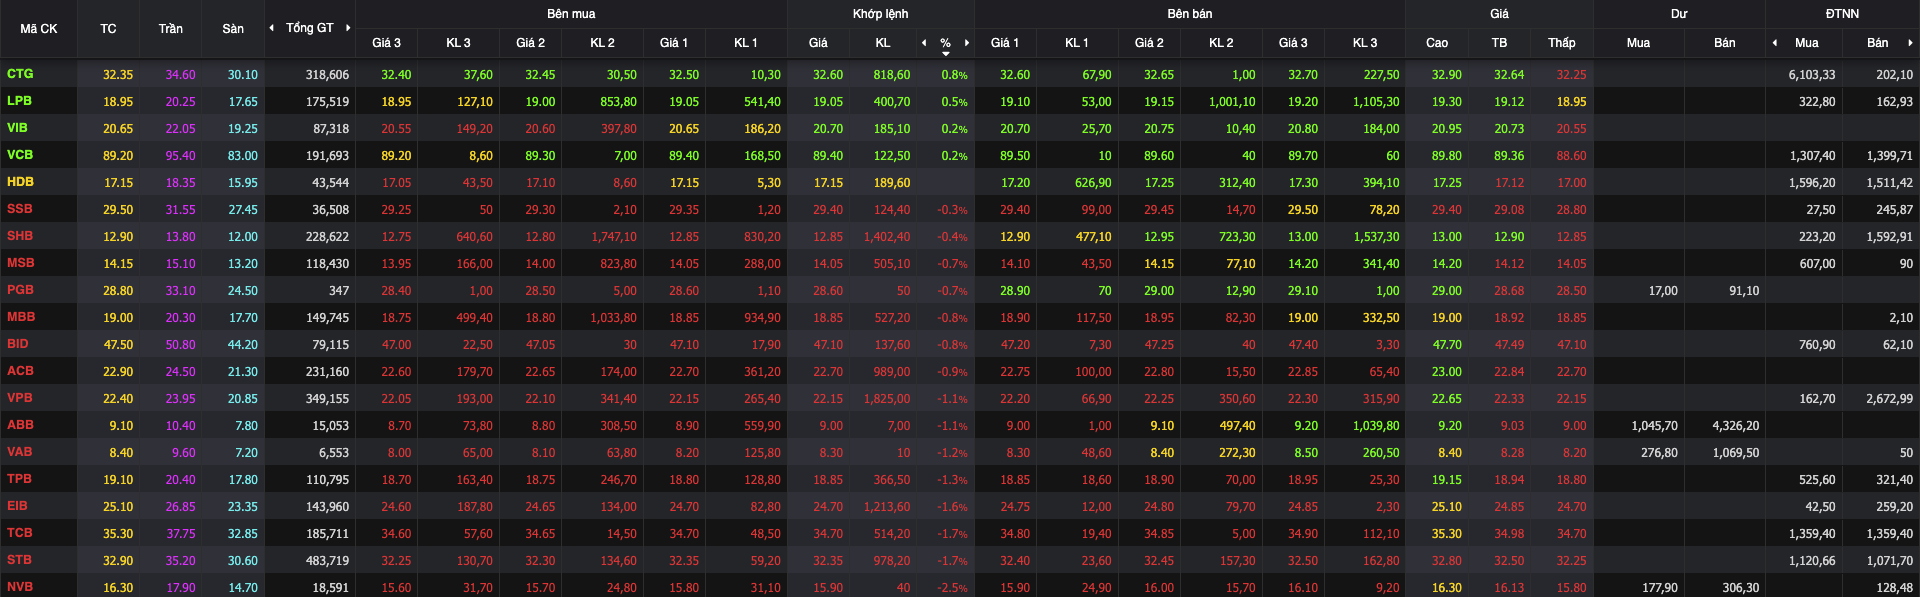The height and width of the screenshot is (597, 1920).
Task: Click the Khớp lệnh Giá column header
Action: (818, 43)
